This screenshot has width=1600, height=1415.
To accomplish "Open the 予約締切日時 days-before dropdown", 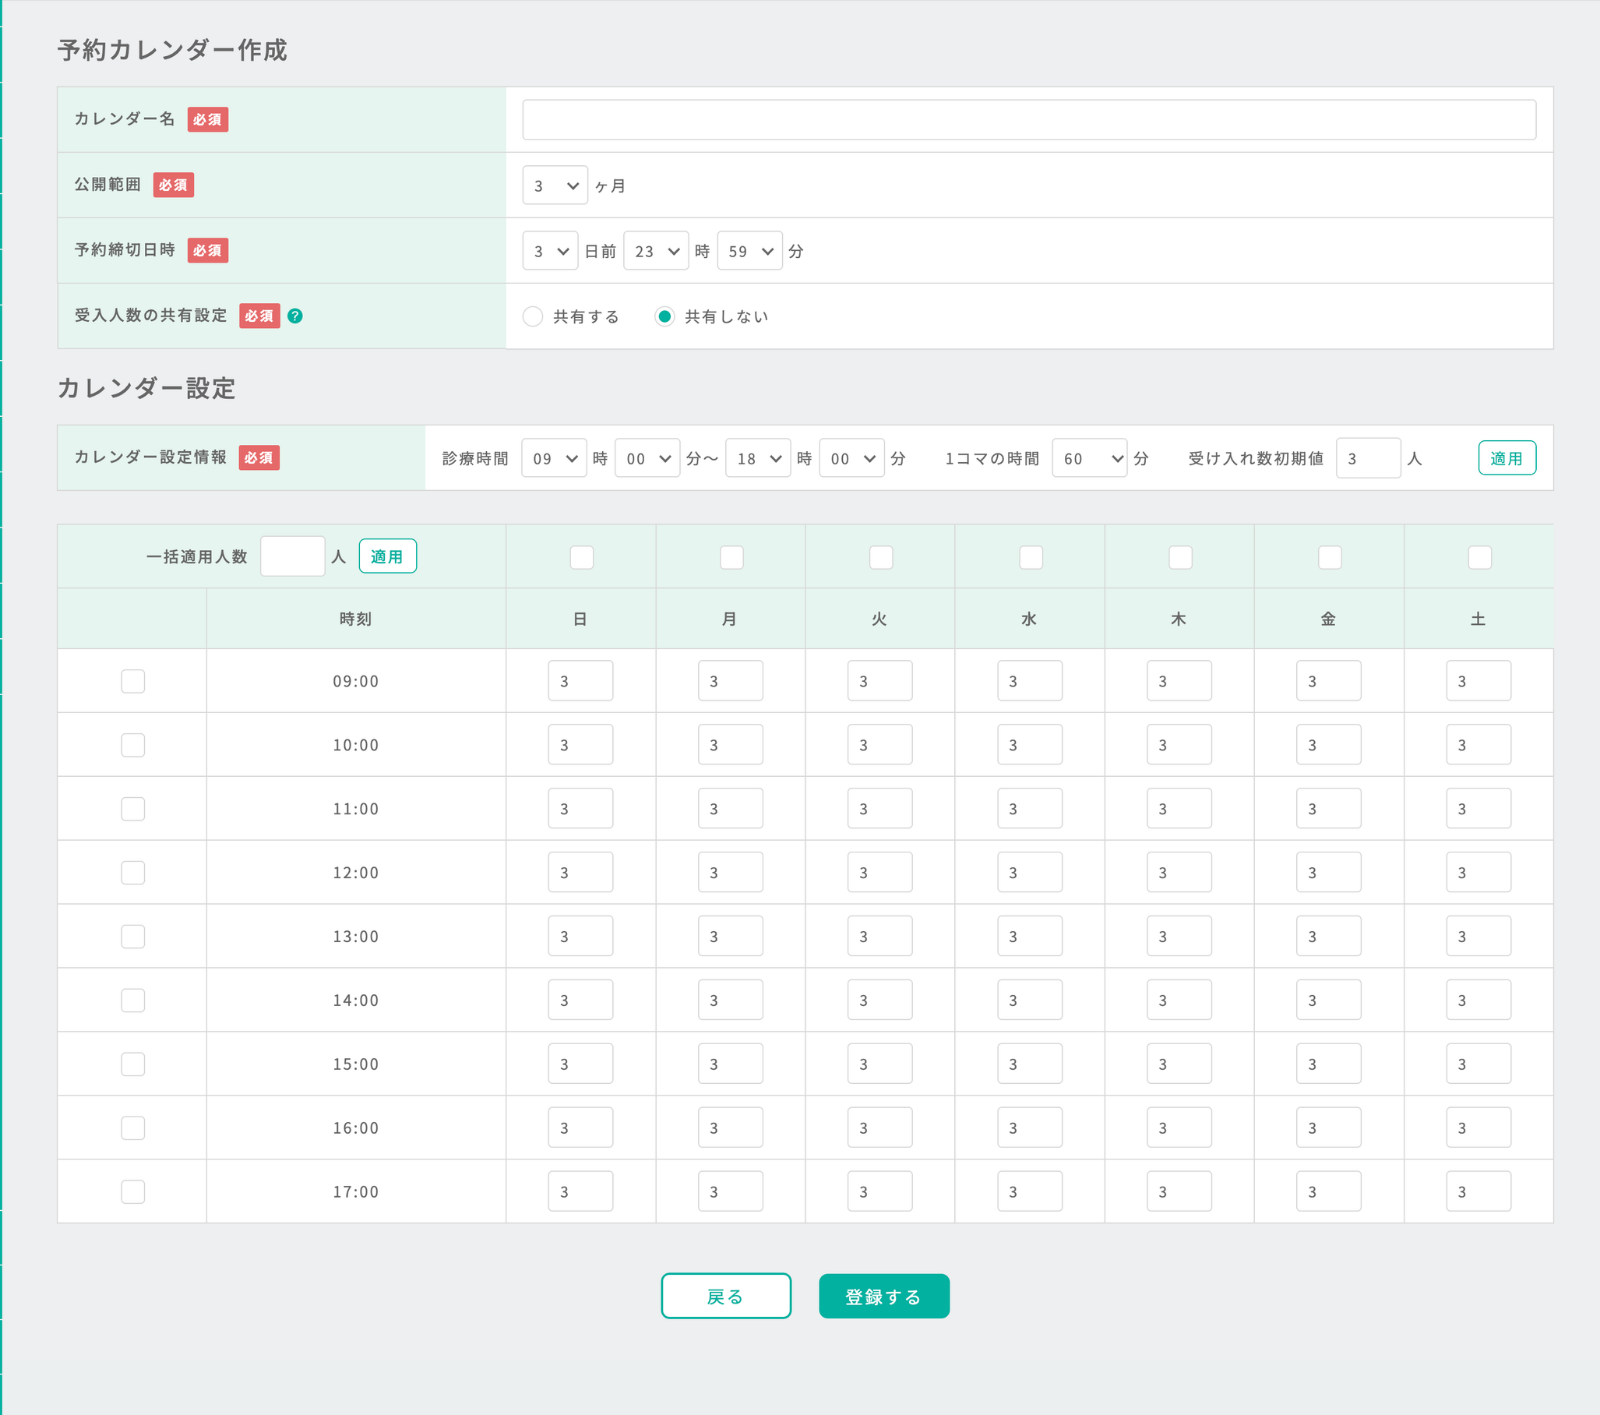I will pyautogui.click(x=550, y=251).
